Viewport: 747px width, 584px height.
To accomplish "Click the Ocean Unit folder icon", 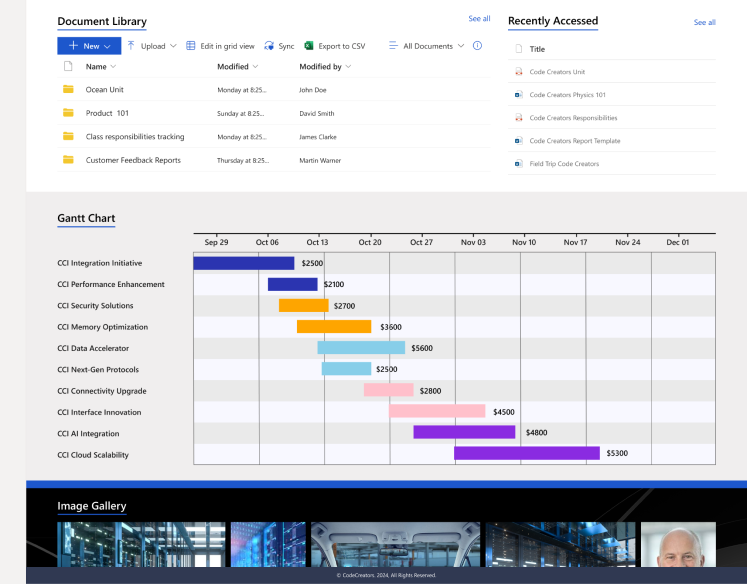I will click(68, 89).
